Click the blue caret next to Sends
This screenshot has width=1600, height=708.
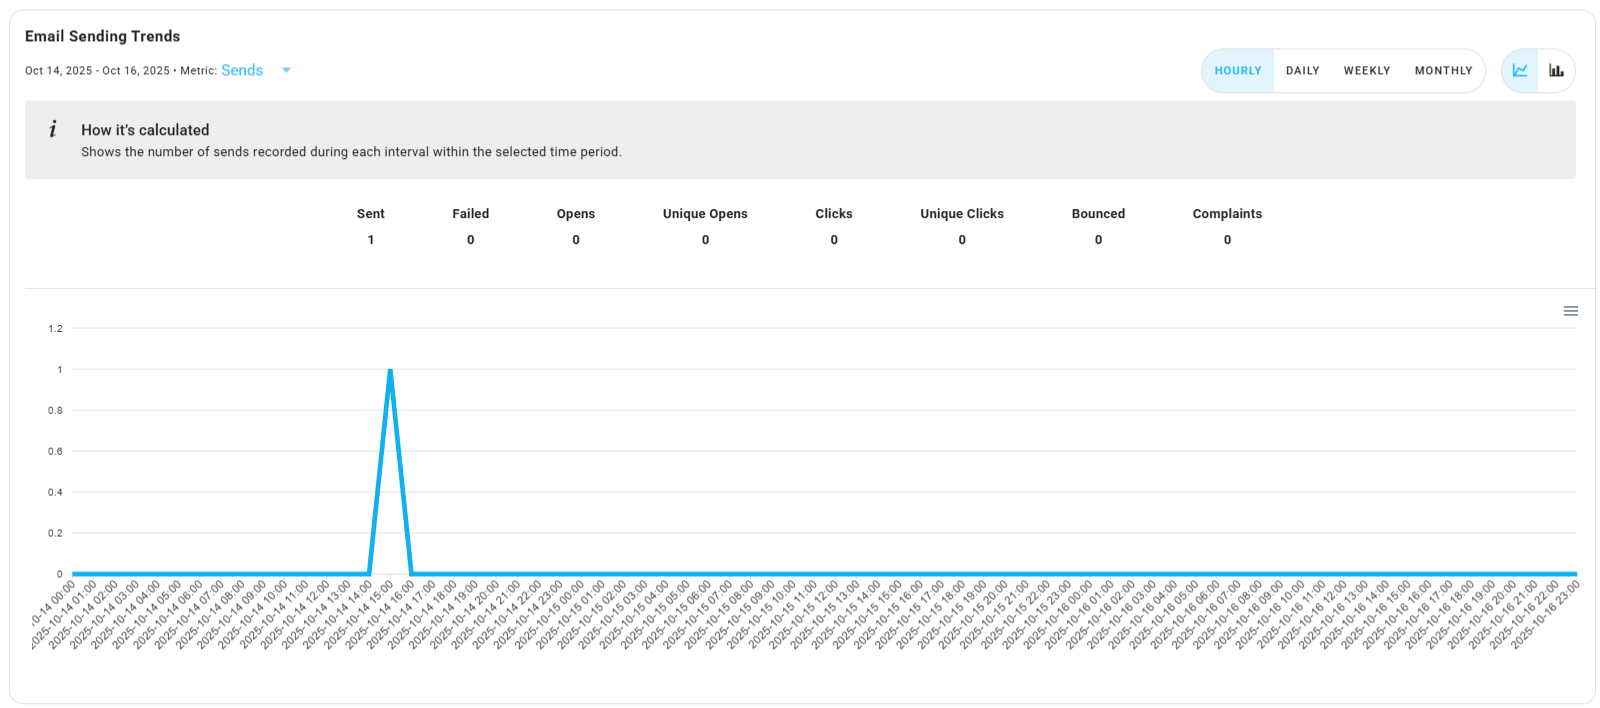tap(286, 71)
